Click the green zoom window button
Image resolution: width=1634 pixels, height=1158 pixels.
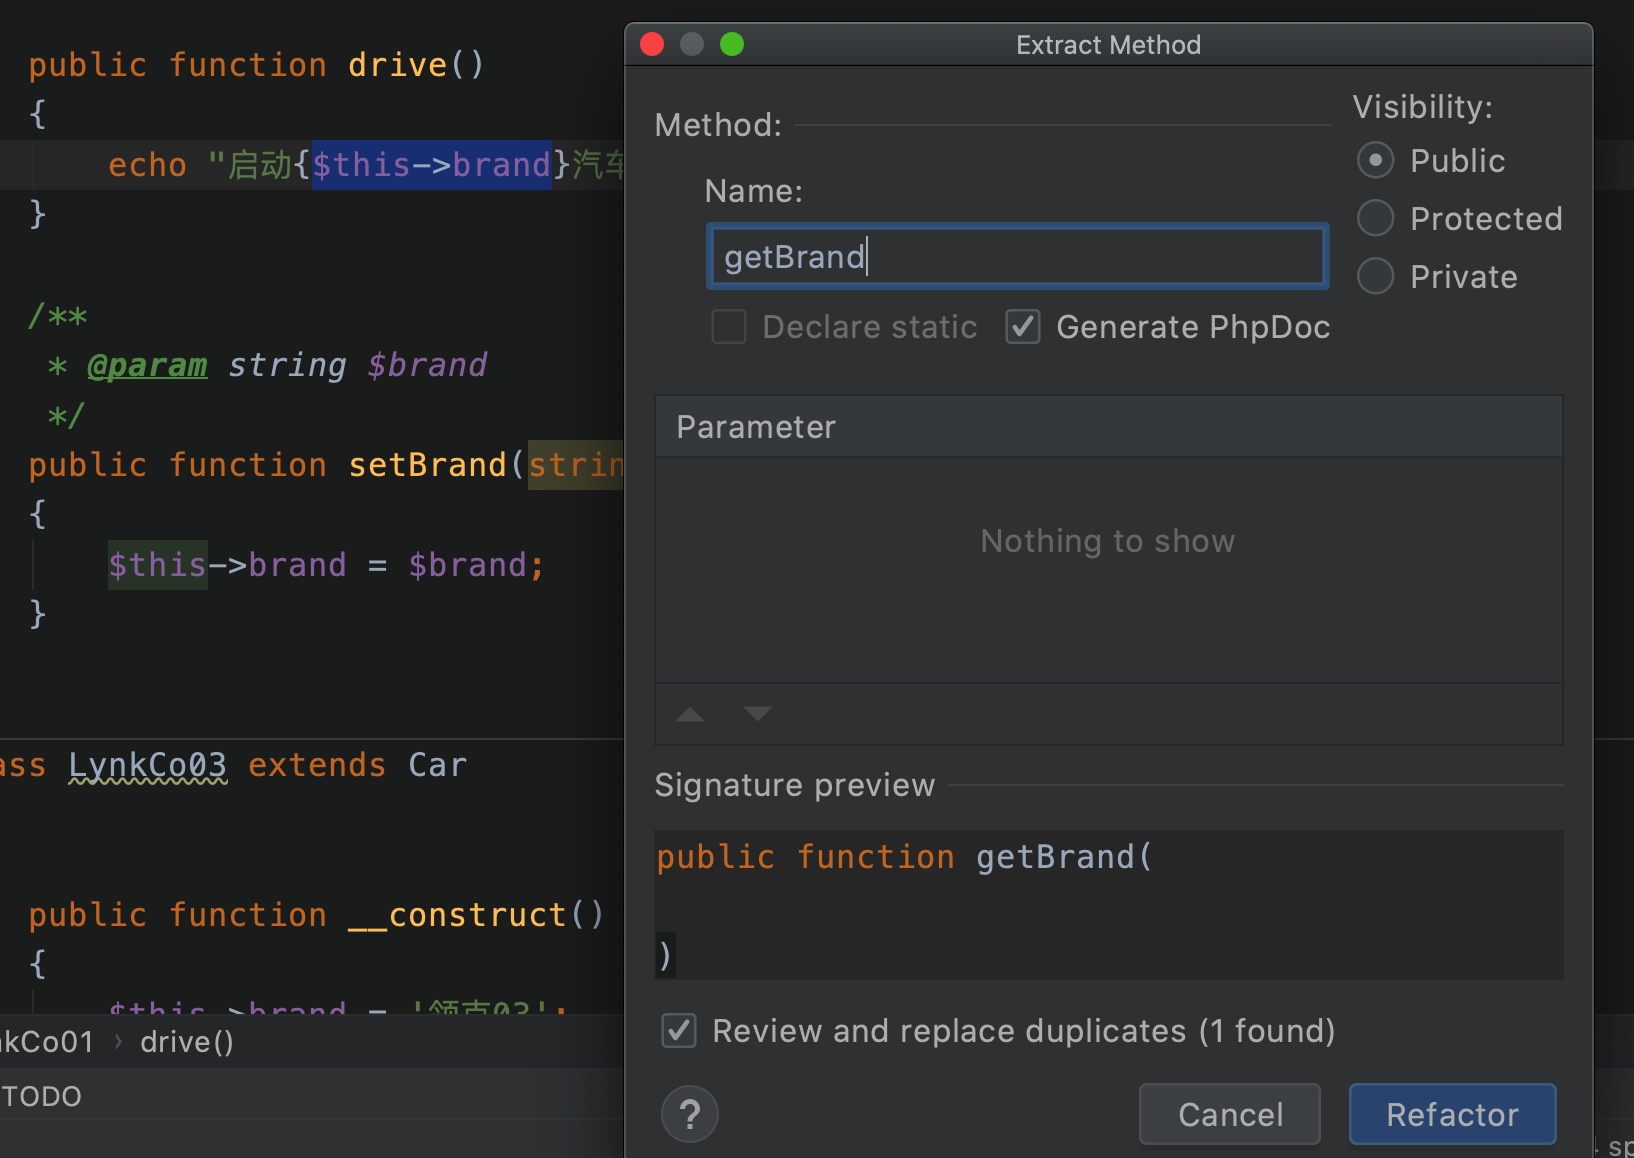(732, 44)
